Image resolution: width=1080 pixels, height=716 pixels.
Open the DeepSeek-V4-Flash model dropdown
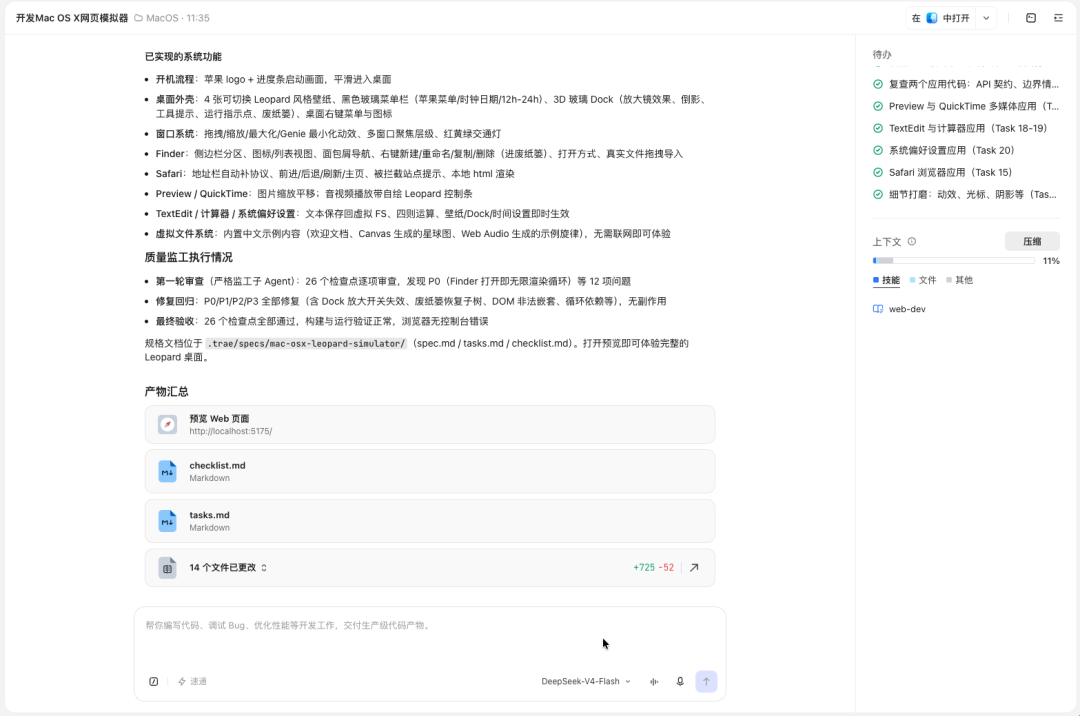585,682
